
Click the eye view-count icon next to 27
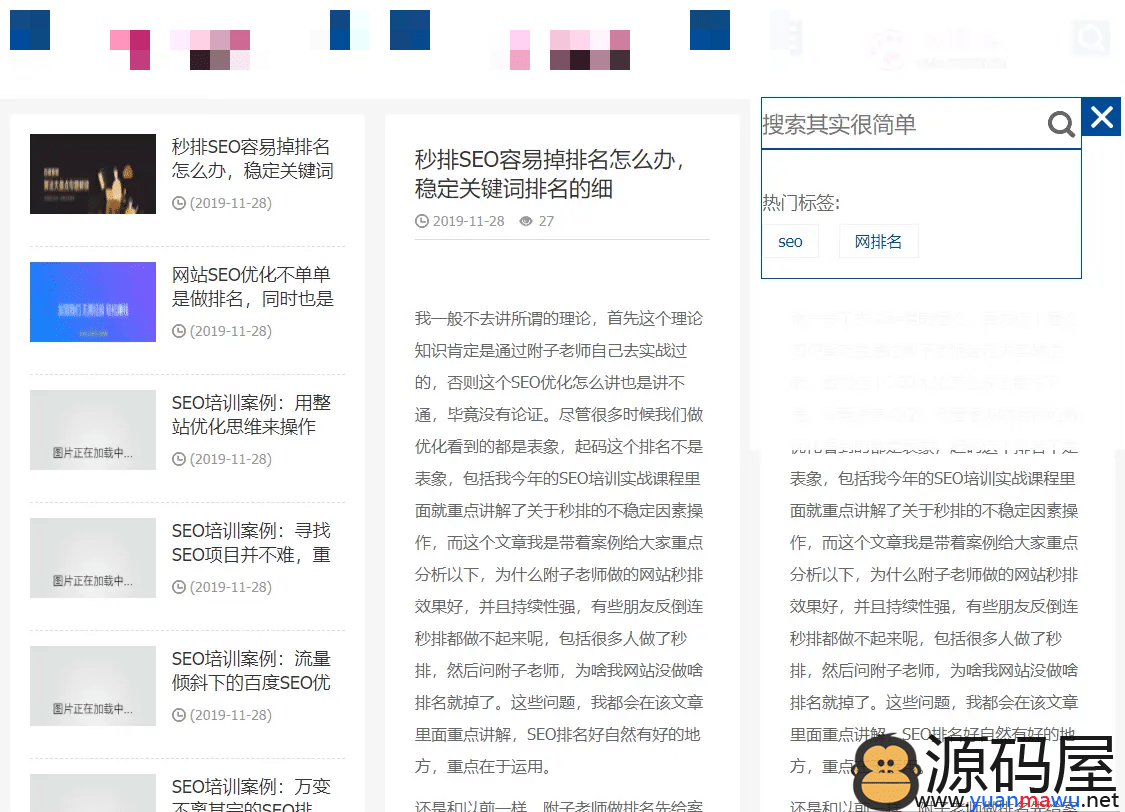(x=526, y=221)
